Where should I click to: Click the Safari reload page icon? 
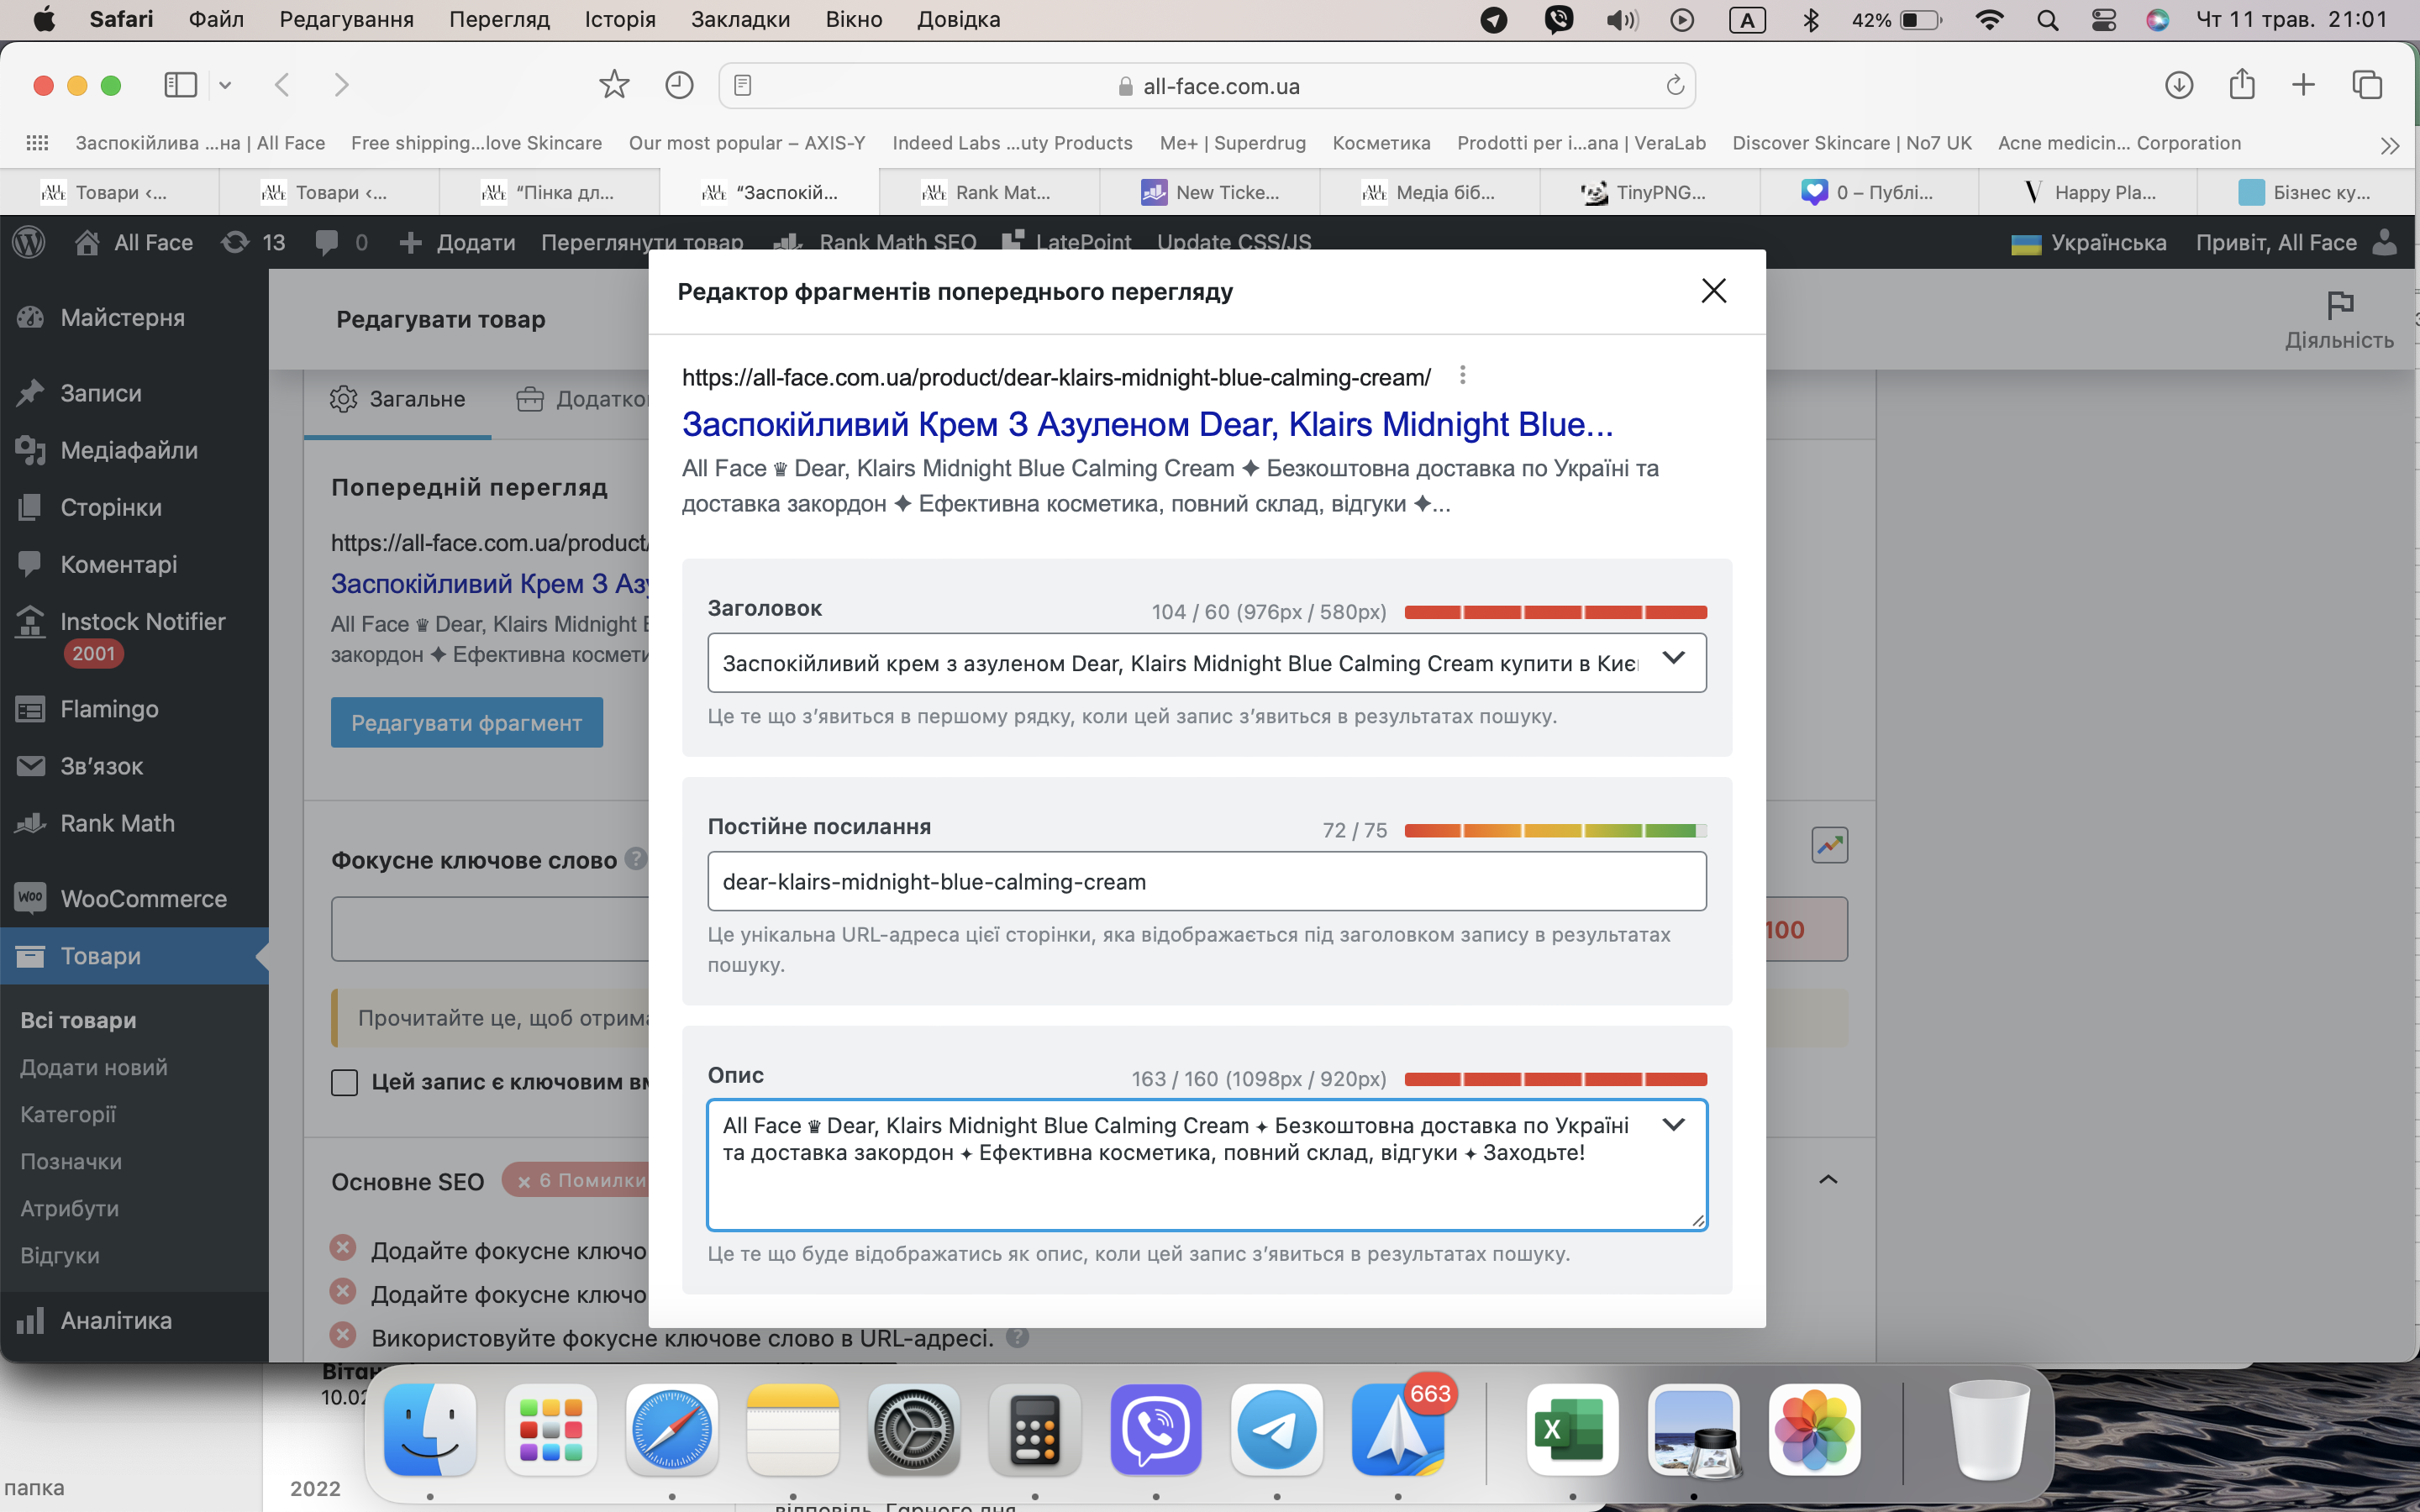(x=1674, y=86)
